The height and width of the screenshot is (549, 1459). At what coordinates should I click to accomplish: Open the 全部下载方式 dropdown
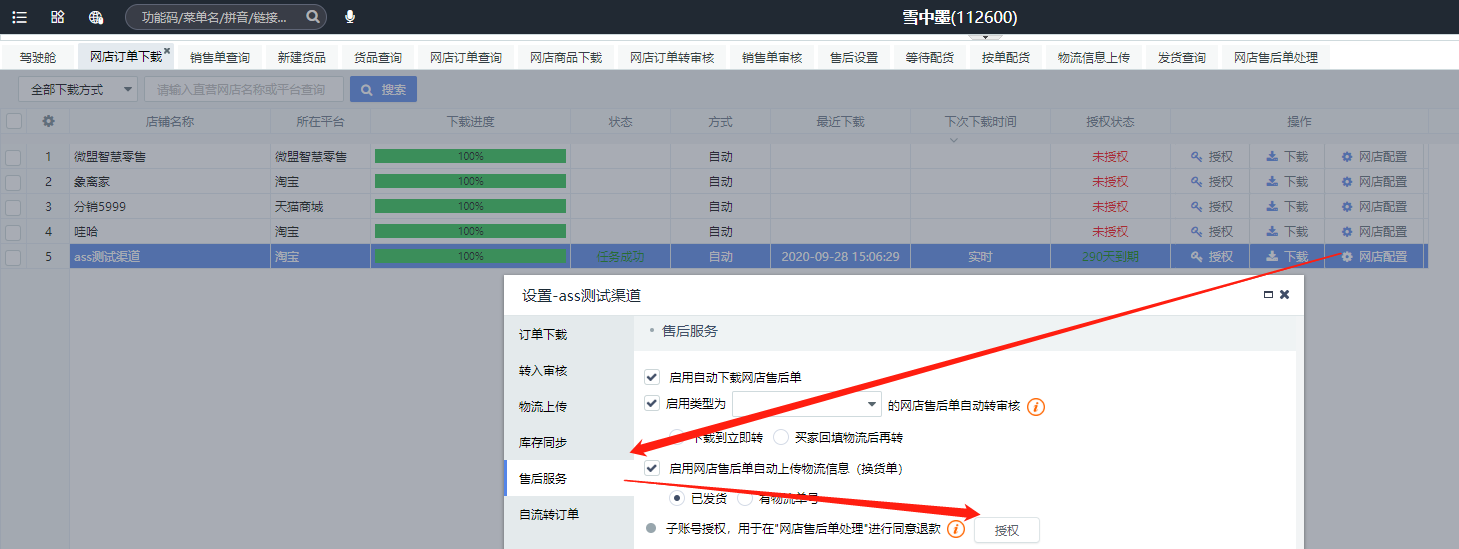(78, 89)
